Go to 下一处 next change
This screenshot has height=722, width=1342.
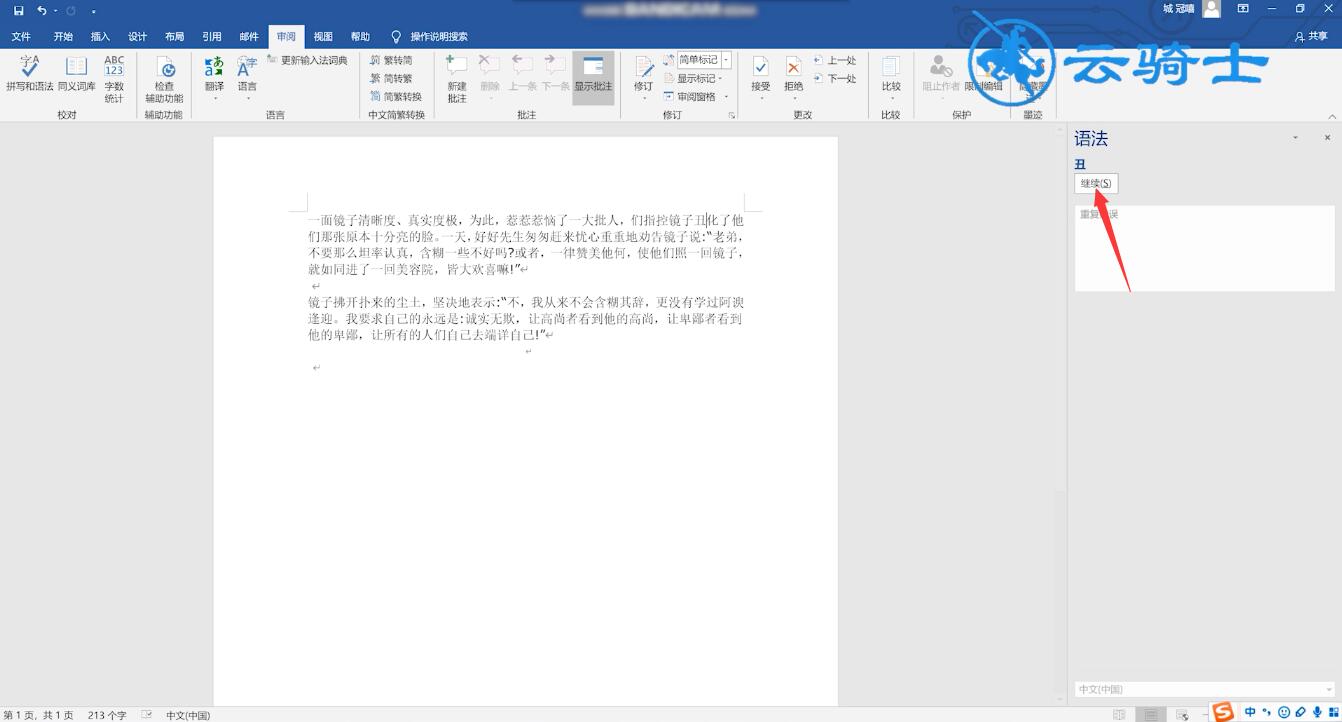coord(835,79)
